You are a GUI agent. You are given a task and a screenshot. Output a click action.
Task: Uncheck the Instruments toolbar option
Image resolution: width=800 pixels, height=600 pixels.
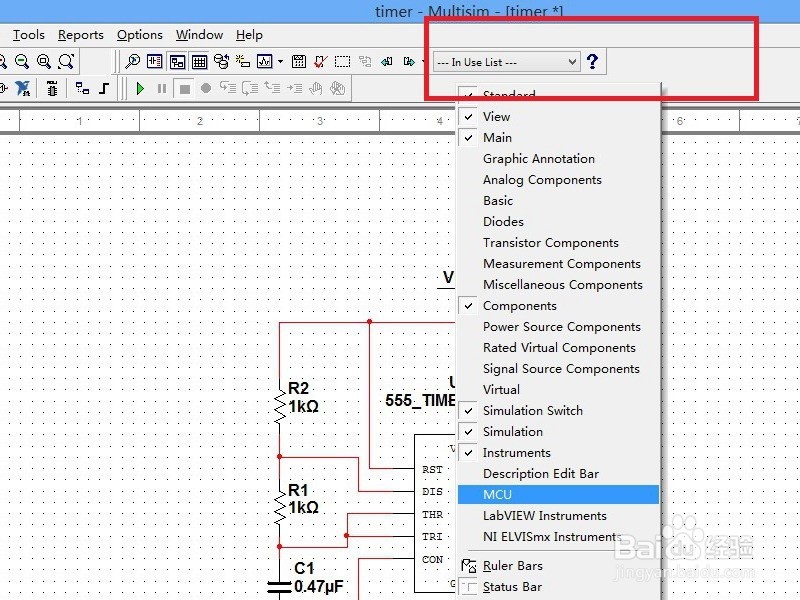[558, 453]
